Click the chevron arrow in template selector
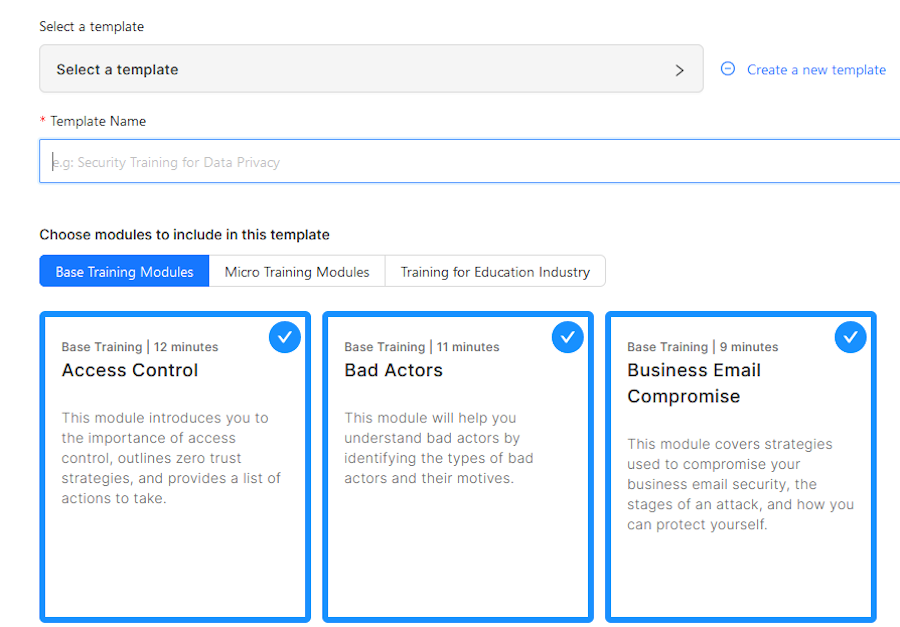 click(680, 70)
